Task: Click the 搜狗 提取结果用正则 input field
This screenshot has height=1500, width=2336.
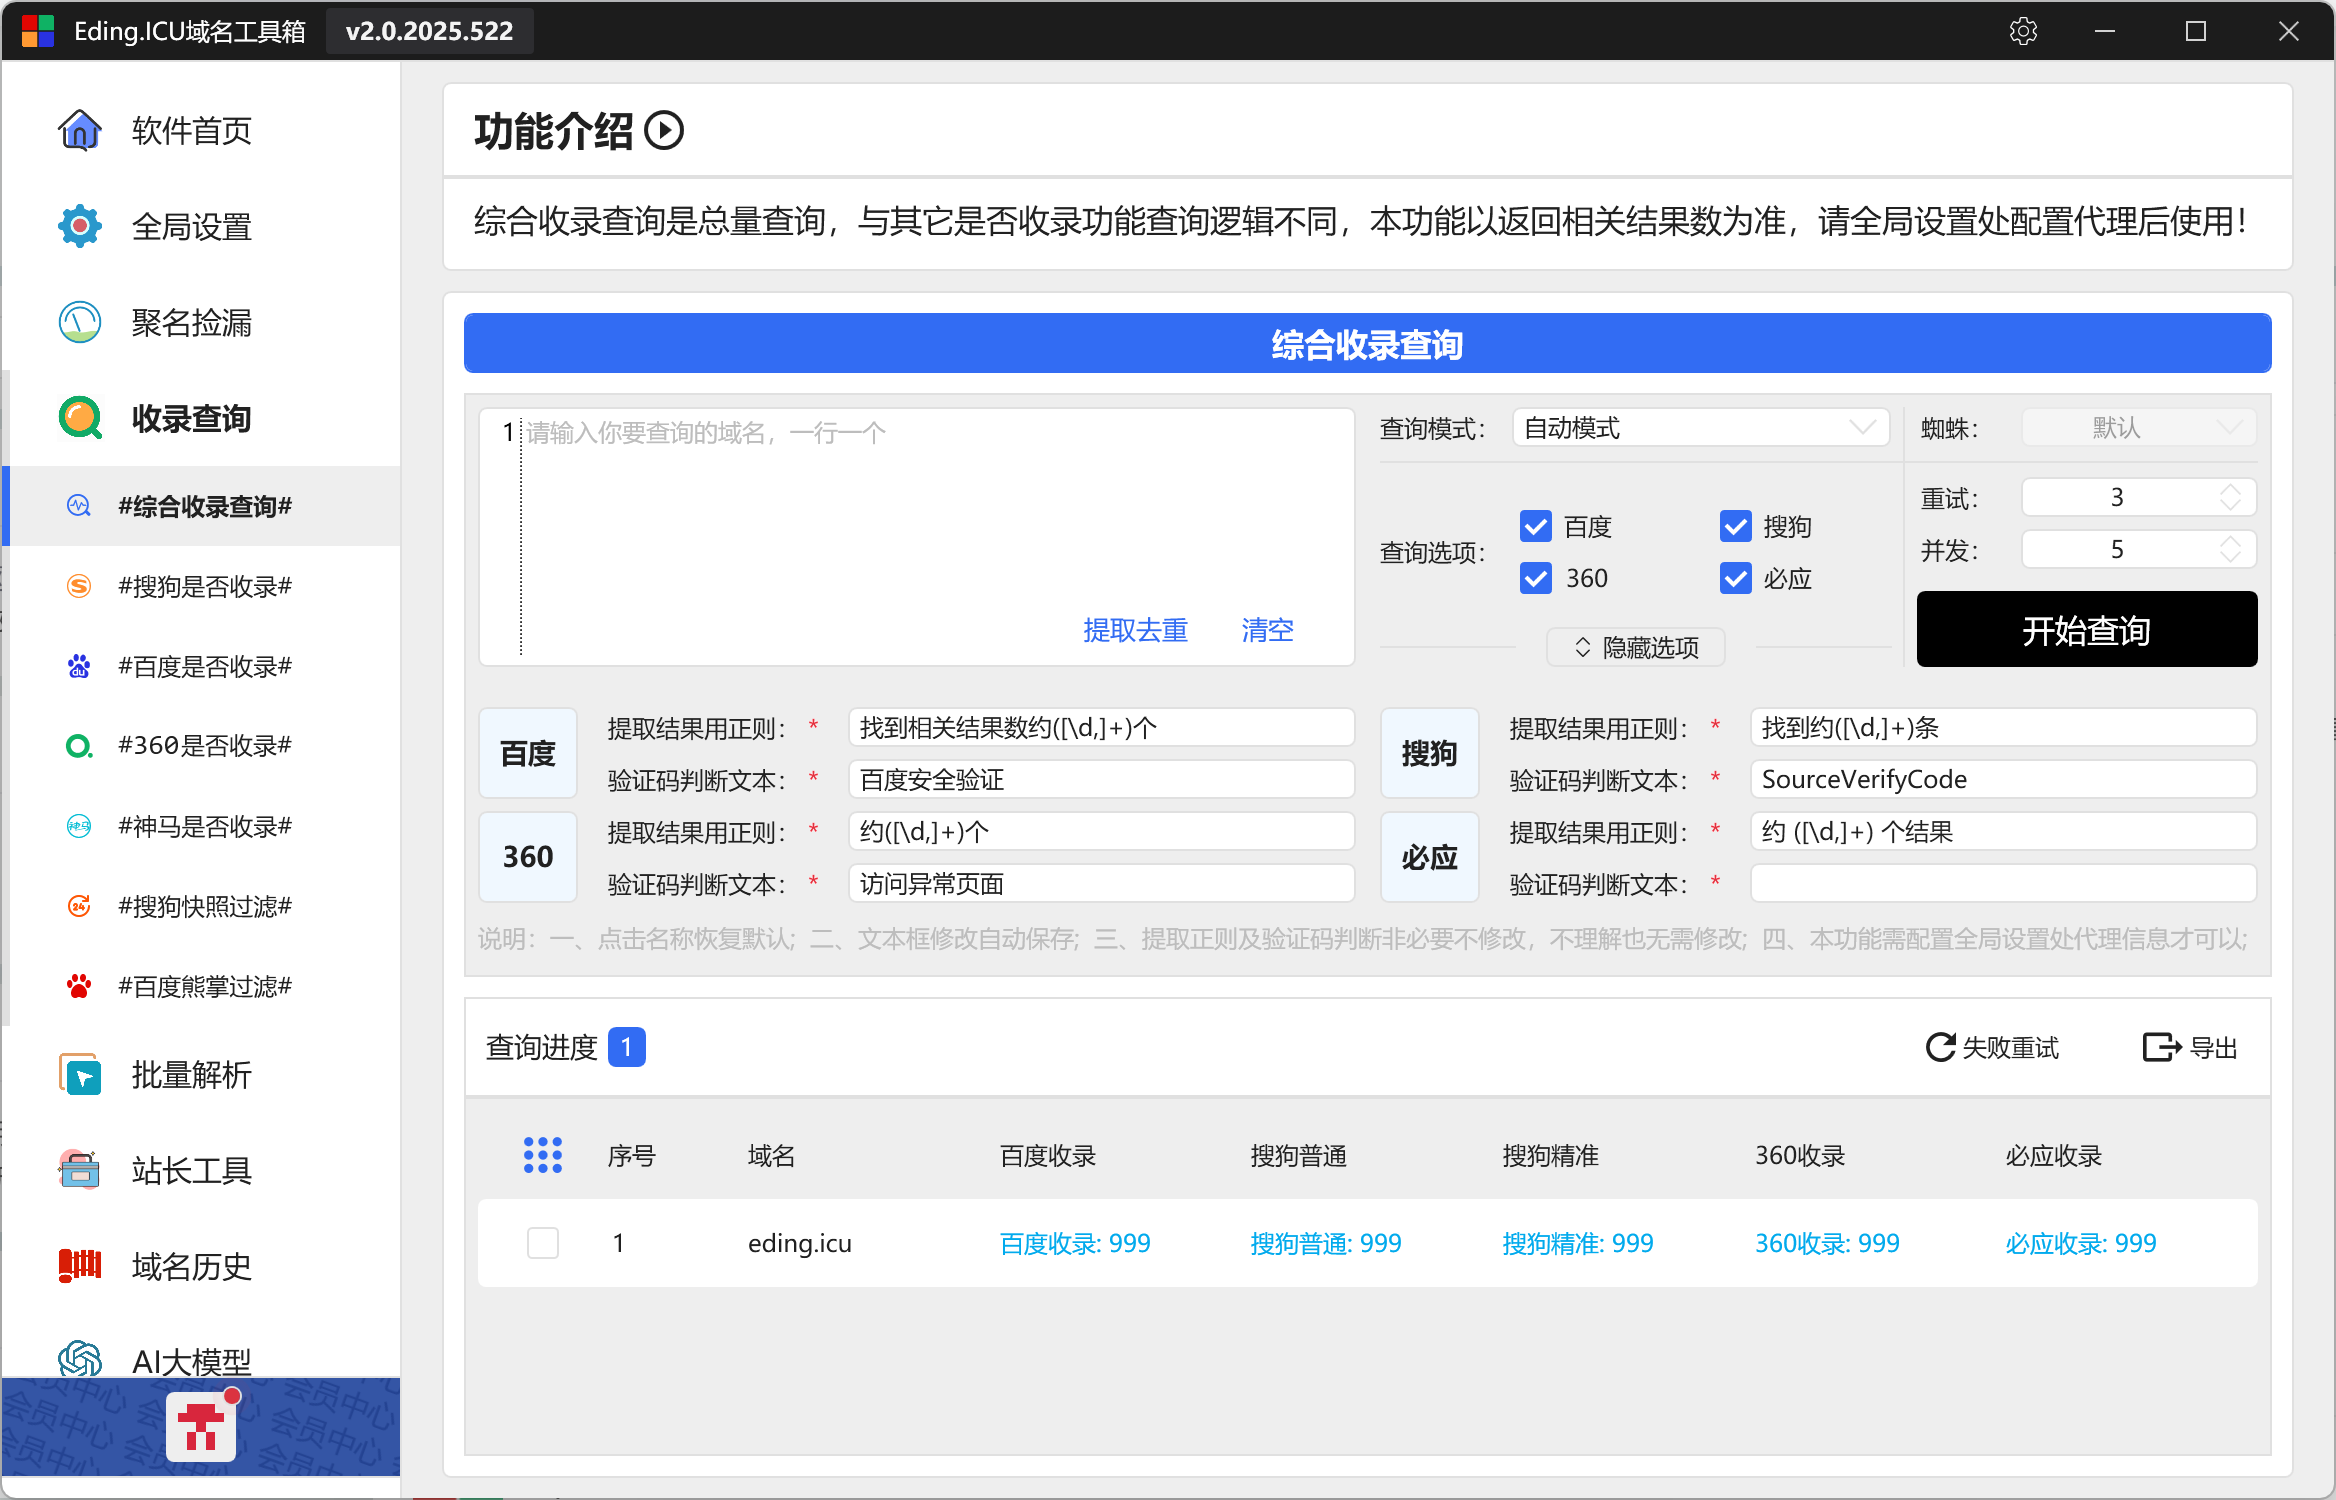Action: click(x=2003, y=727)
